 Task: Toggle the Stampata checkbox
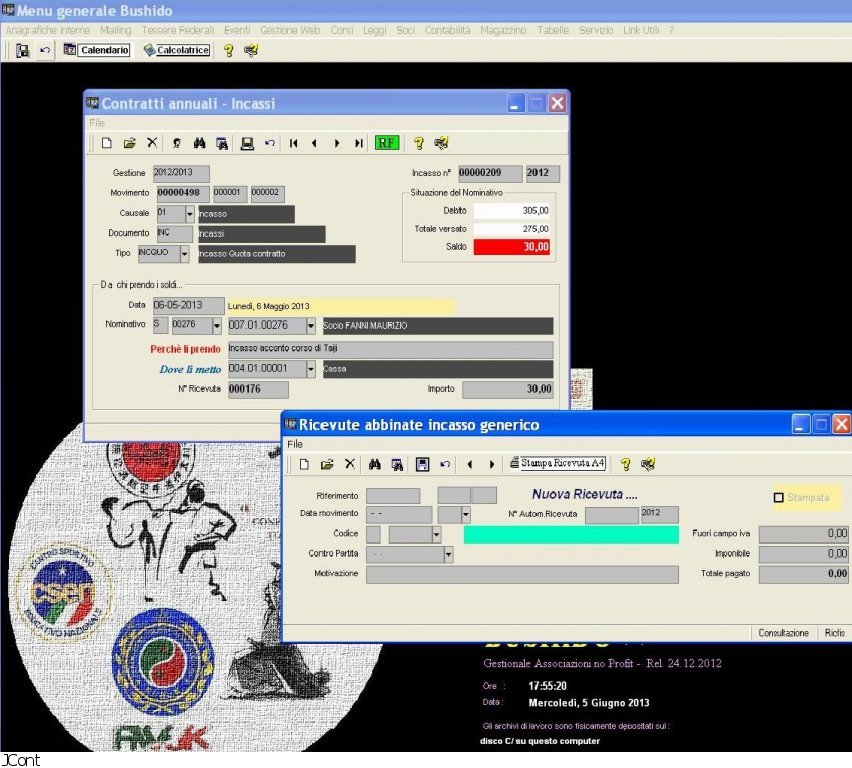click(779, 497)
